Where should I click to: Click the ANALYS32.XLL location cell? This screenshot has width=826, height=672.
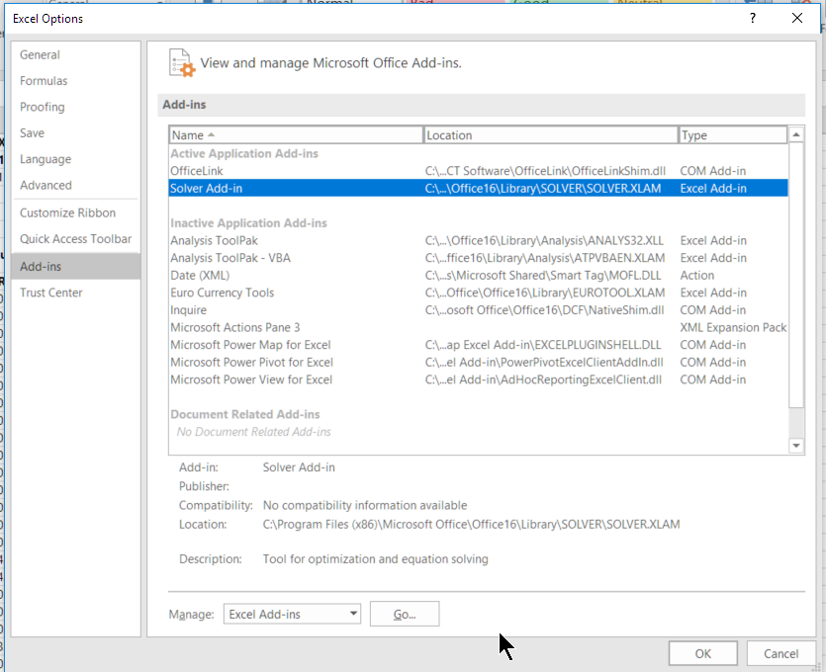544,241
